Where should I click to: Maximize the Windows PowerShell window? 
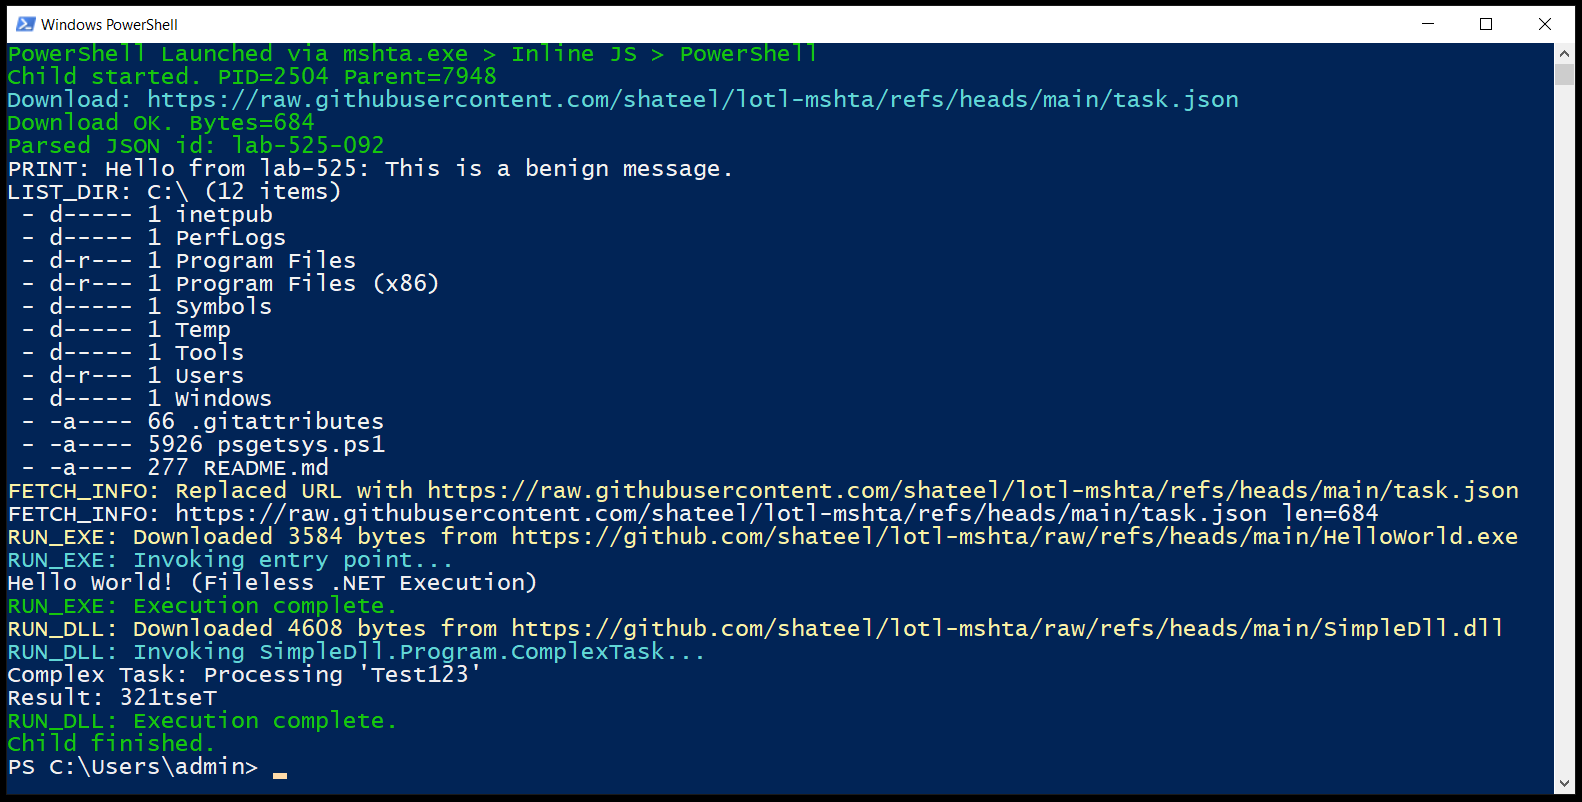[1486, 24]
